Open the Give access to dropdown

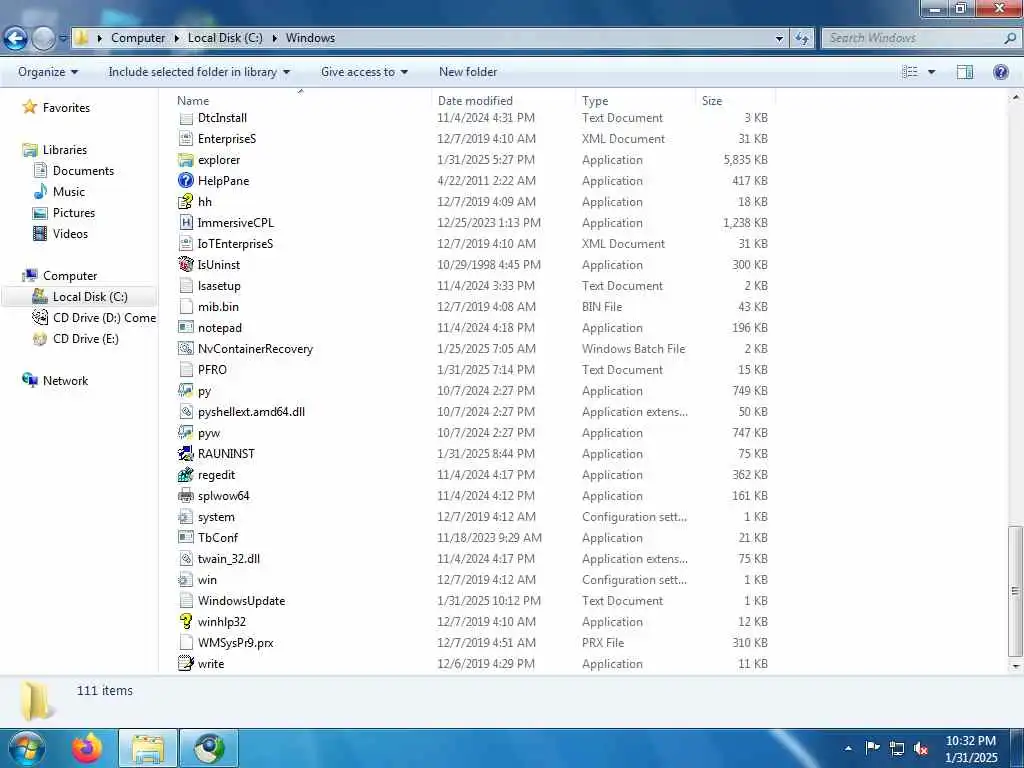364,72
